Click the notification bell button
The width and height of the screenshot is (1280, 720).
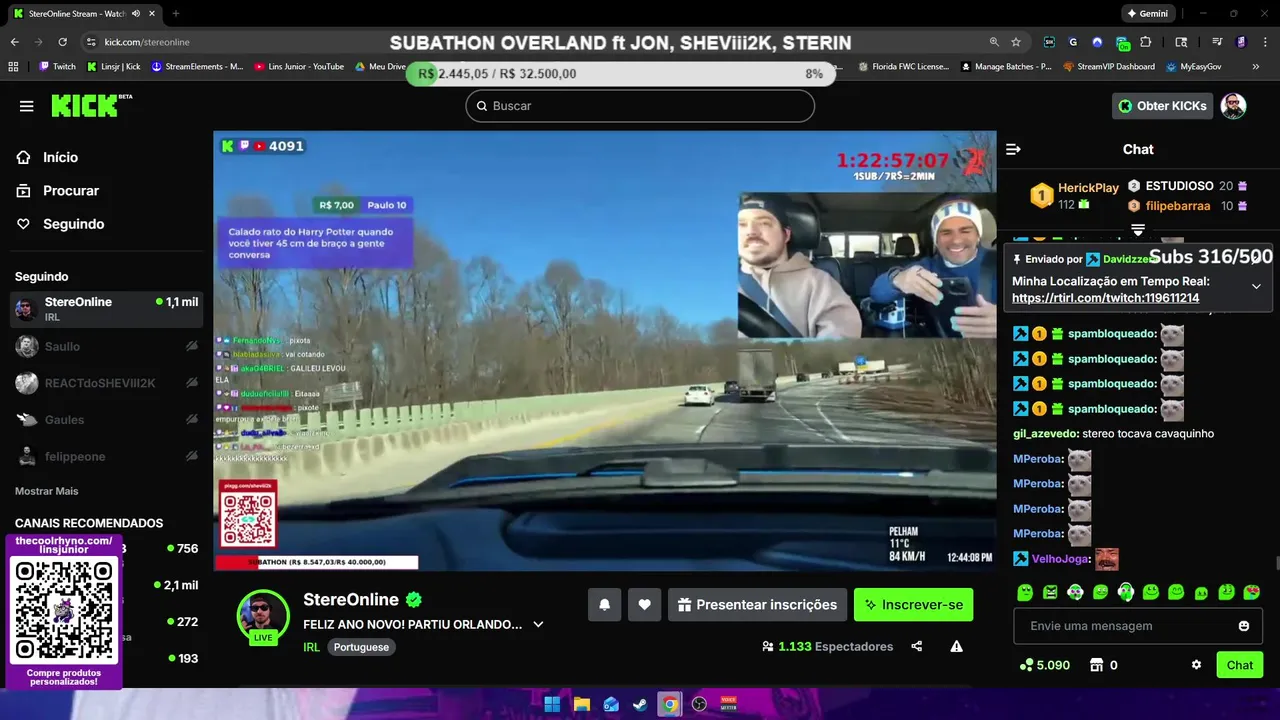coord(605,605)
